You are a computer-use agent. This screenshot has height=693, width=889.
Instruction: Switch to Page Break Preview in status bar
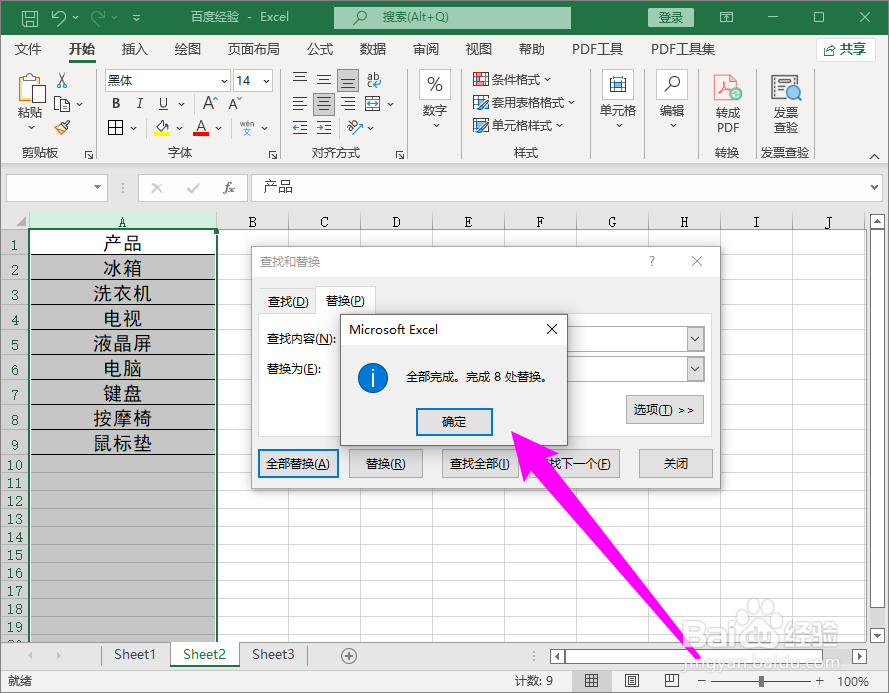672,681
